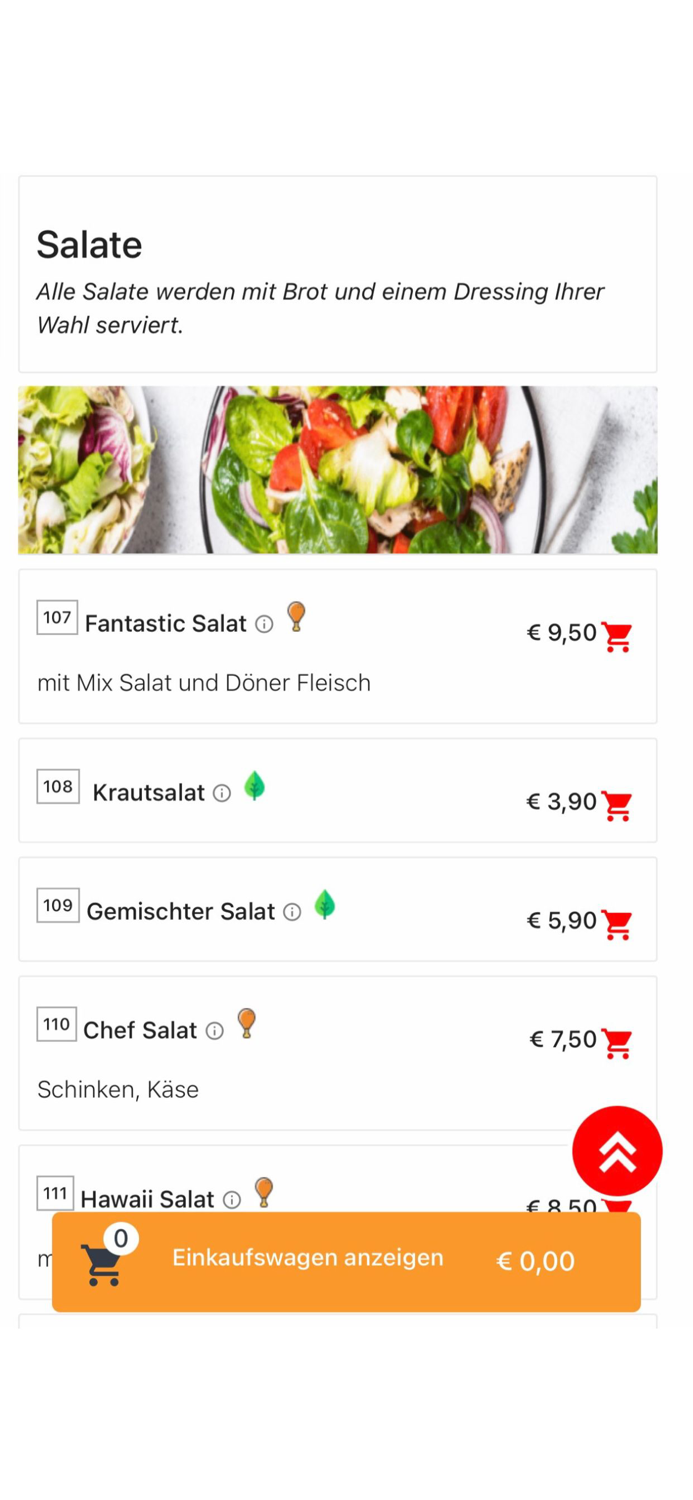
Task: Add Gemischter Salat with the cart icon
Action: tap(618, 924)
